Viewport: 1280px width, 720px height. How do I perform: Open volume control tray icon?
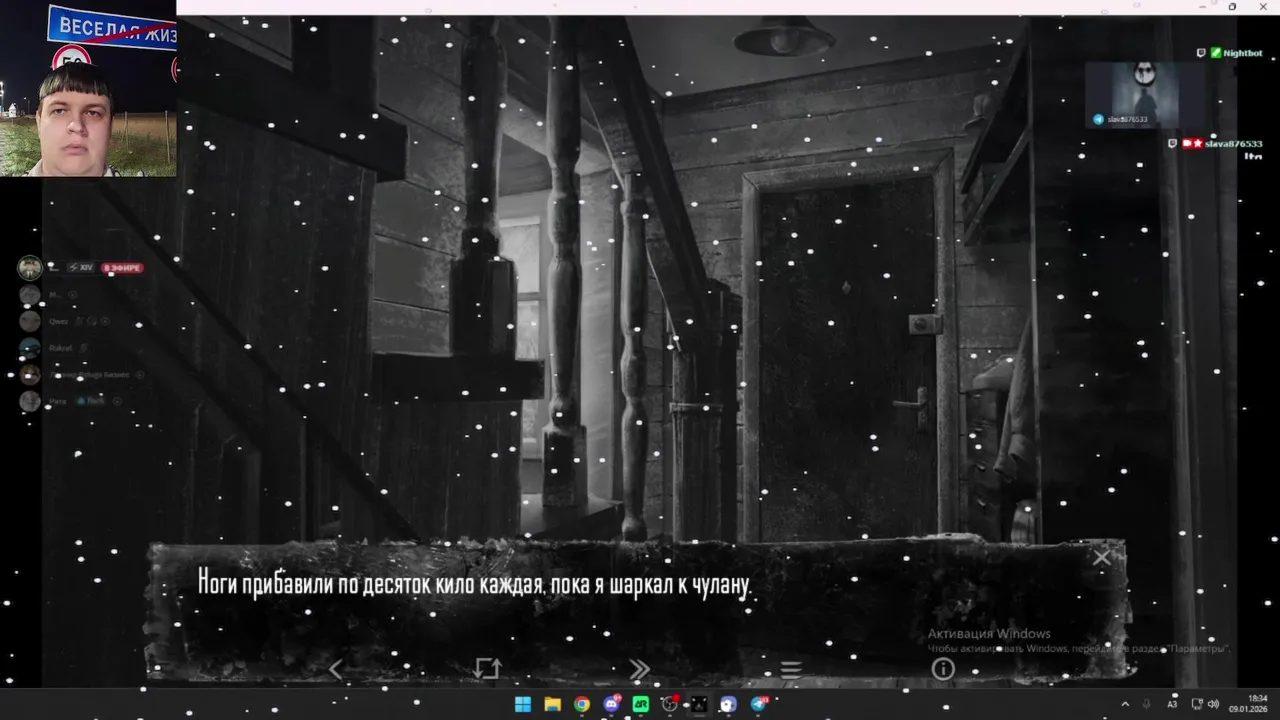pos(1213,704)
